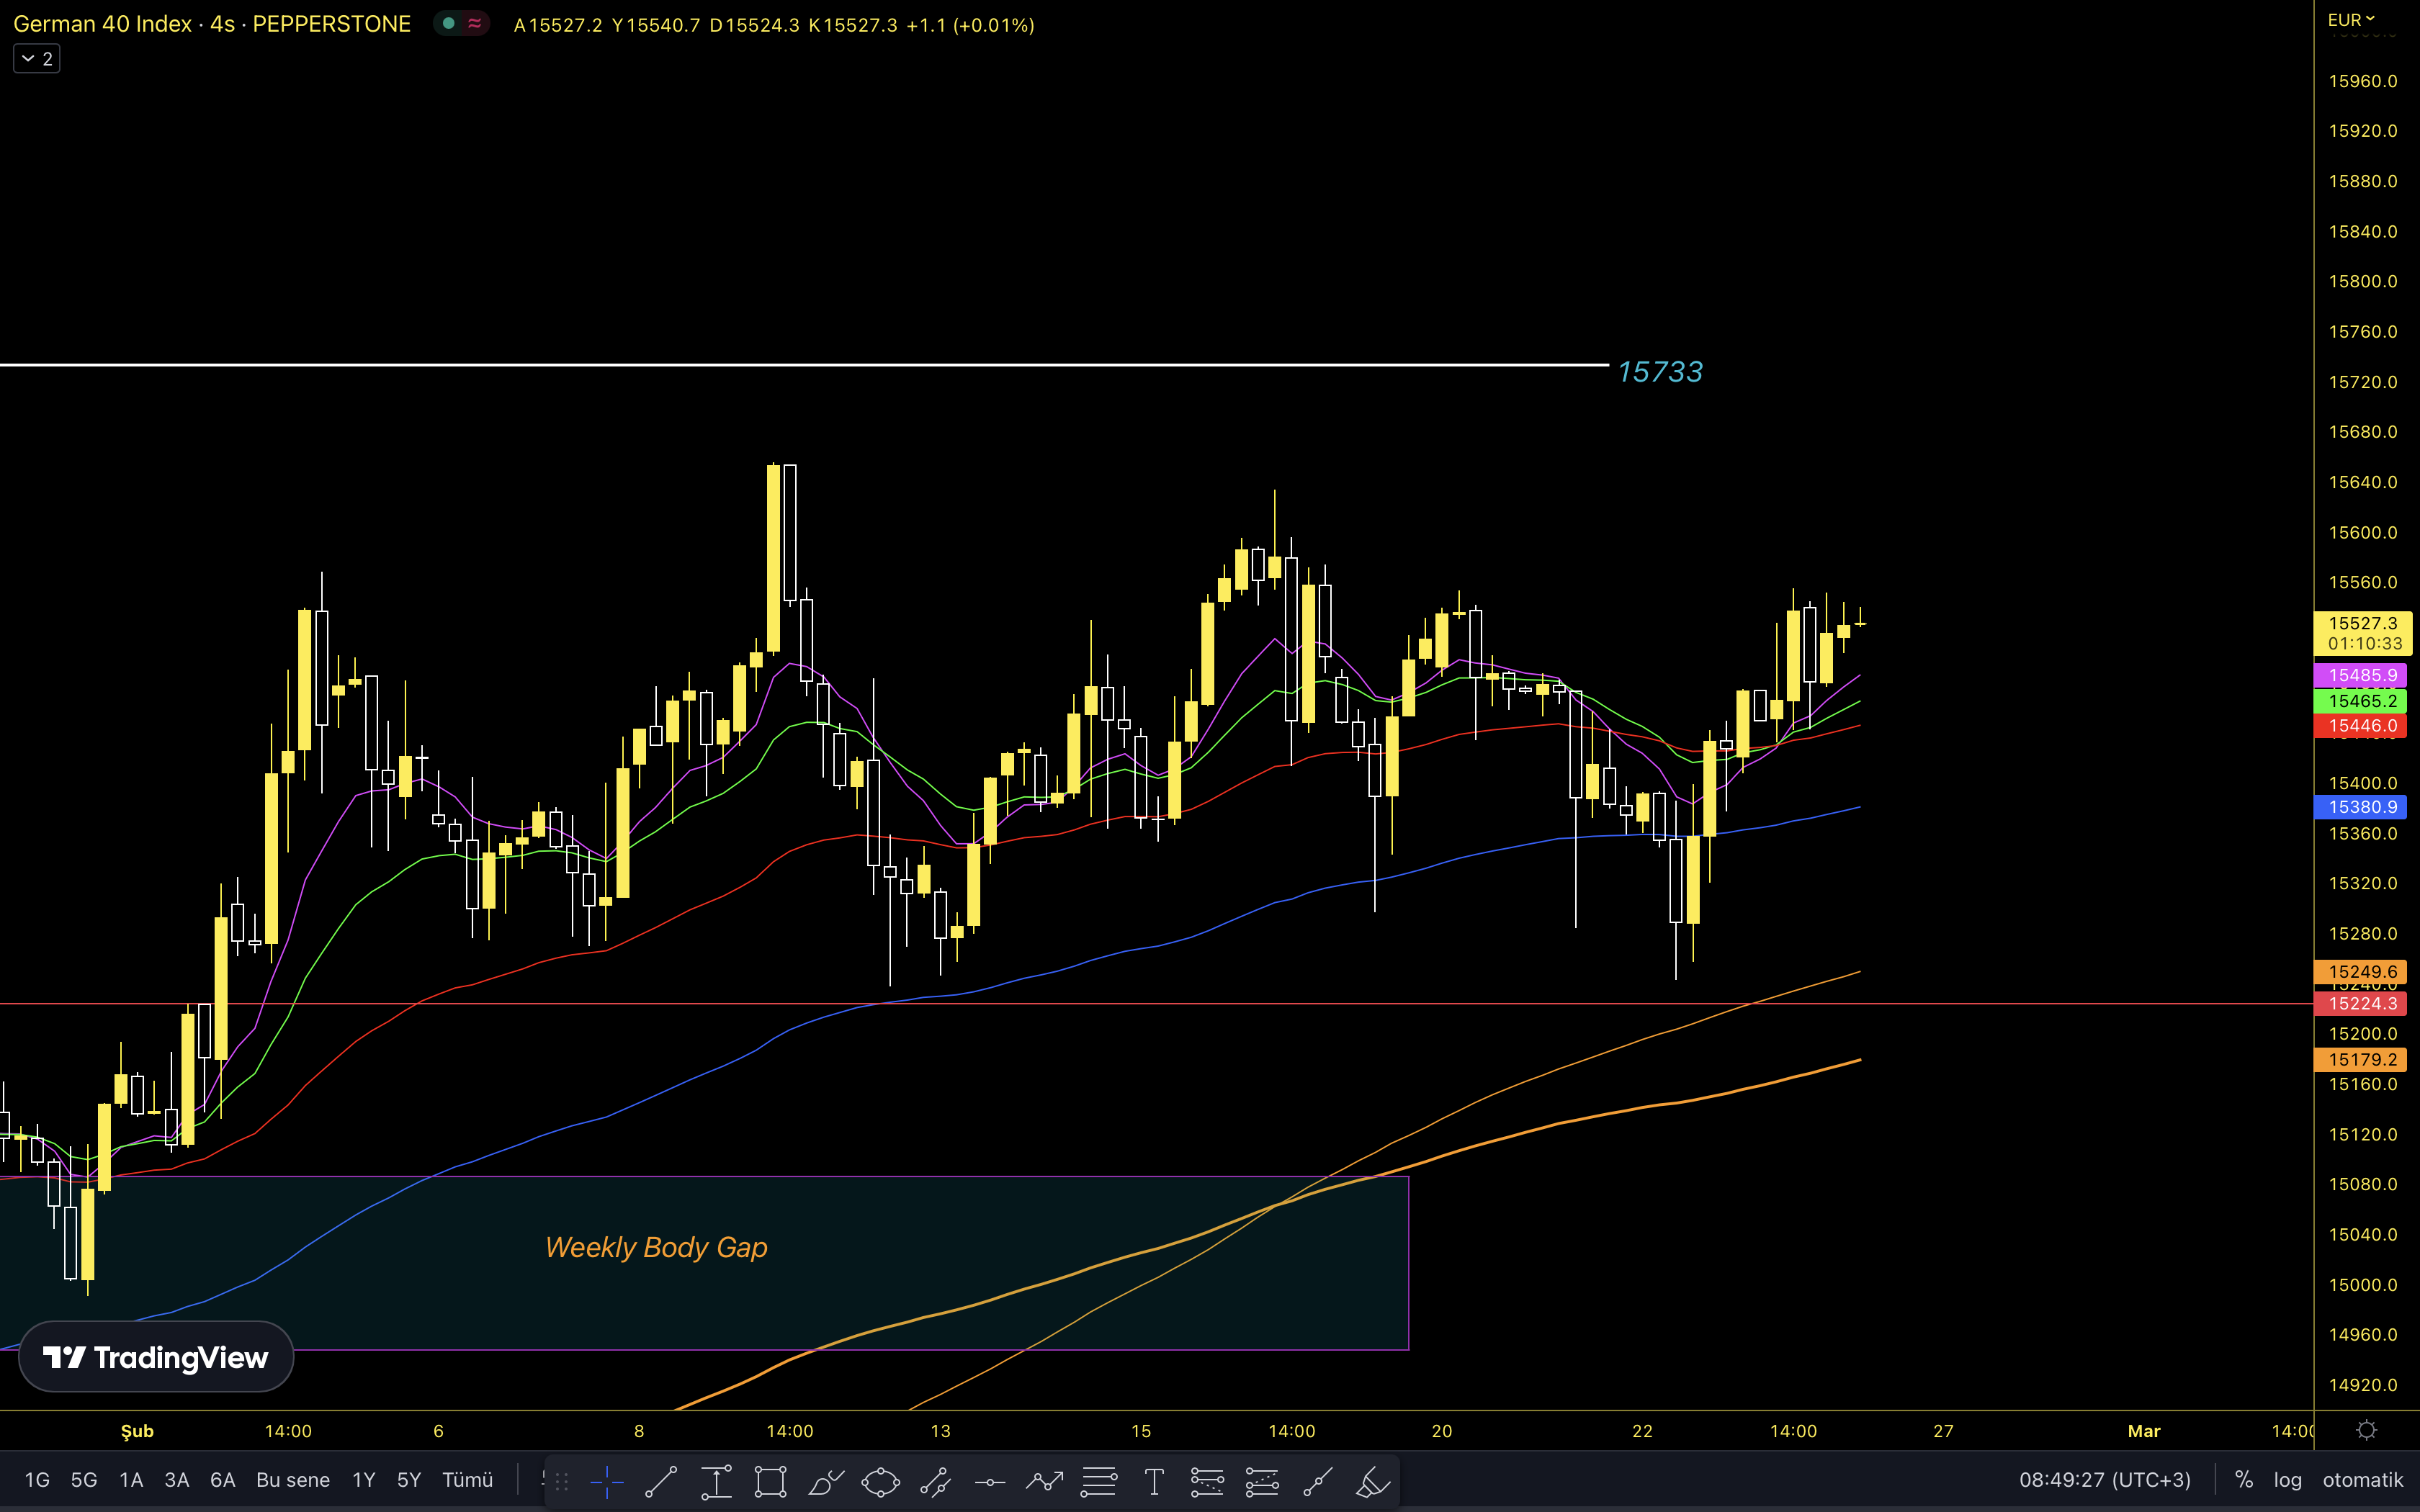Image resolution: width=2420 pixels, height=1512 pixels.
Task: Select the arrow path drawing tool
Action: pyautogui.click(x=1044, y=1481)
